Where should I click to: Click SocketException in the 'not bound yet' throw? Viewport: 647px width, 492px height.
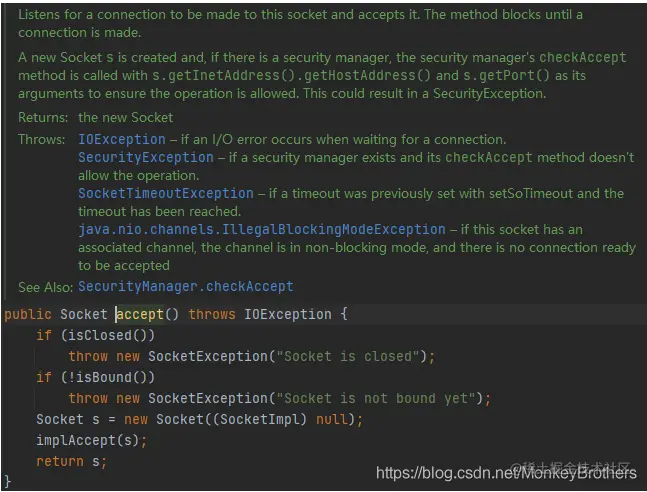click(208, 398)
